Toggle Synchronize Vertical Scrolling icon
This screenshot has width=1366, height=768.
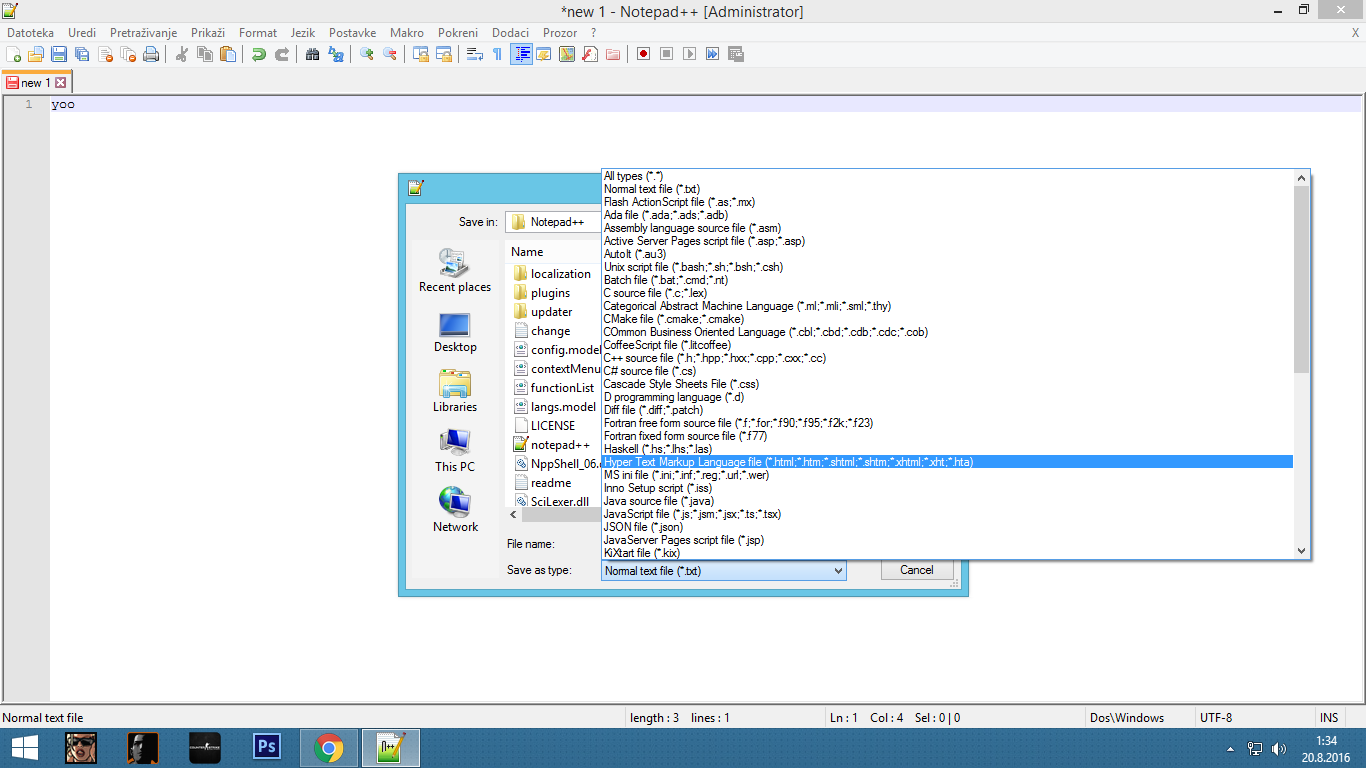421,54
